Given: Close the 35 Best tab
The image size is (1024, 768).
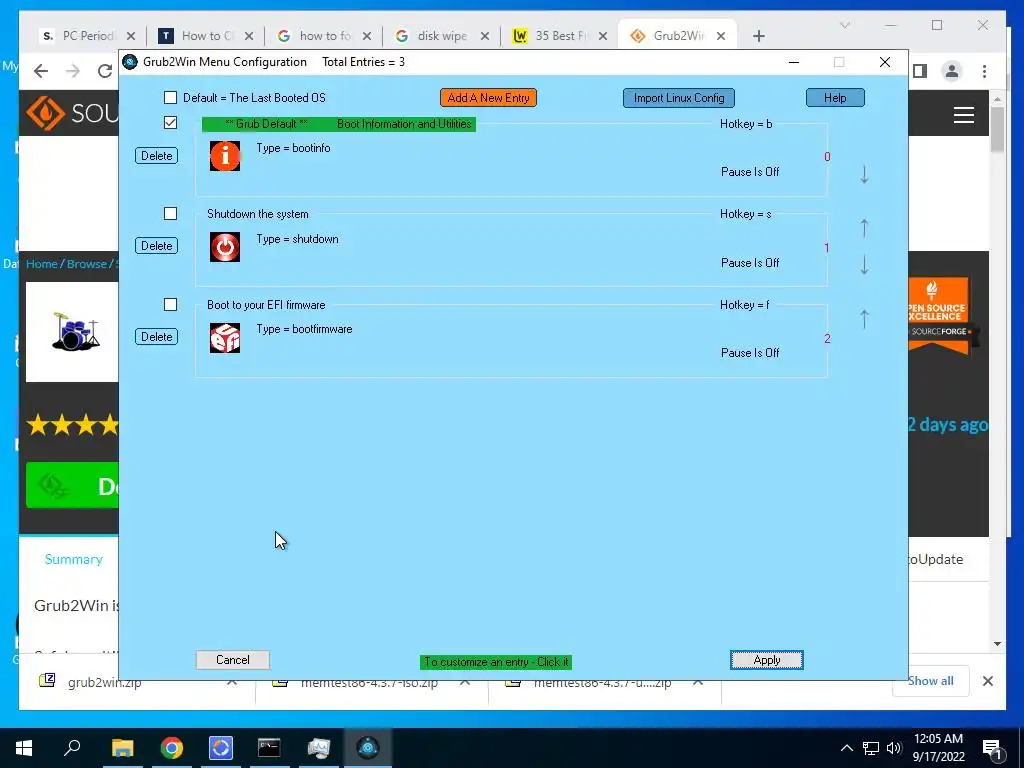Looking at the screenshot, I should [x=603, y=36].
